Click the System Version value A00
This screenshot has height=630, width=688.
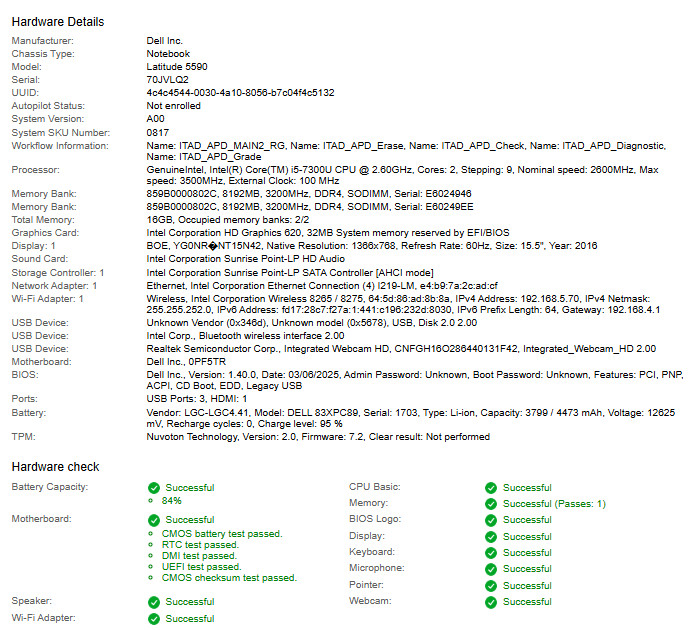tap(155, 119)
